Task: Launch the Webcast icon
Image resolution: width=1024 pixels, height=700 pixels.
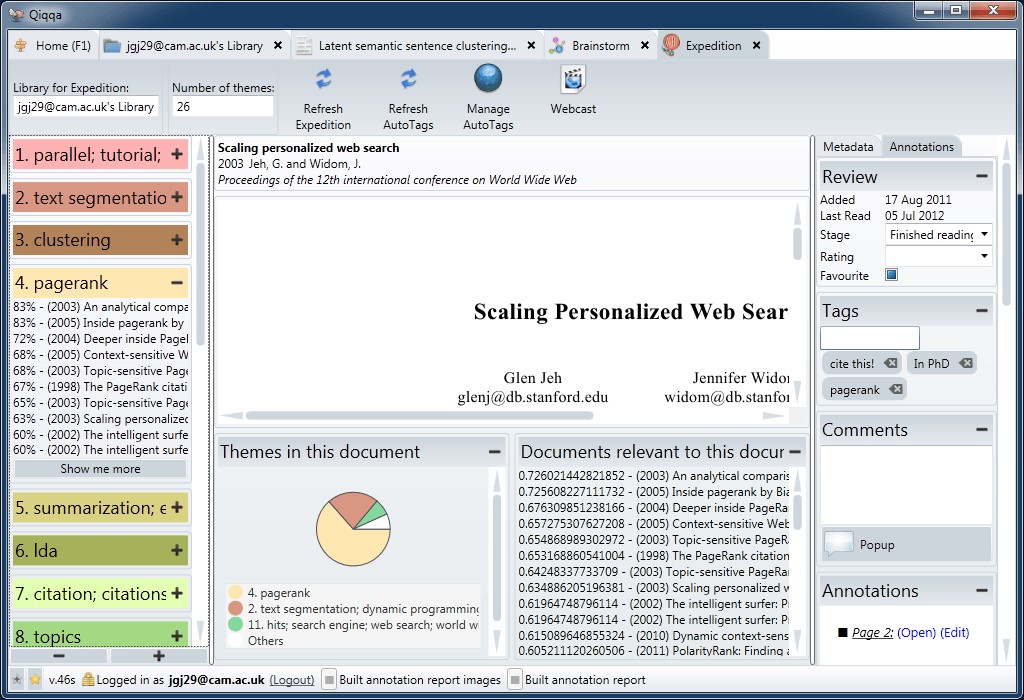Action: tap(573, 79)
